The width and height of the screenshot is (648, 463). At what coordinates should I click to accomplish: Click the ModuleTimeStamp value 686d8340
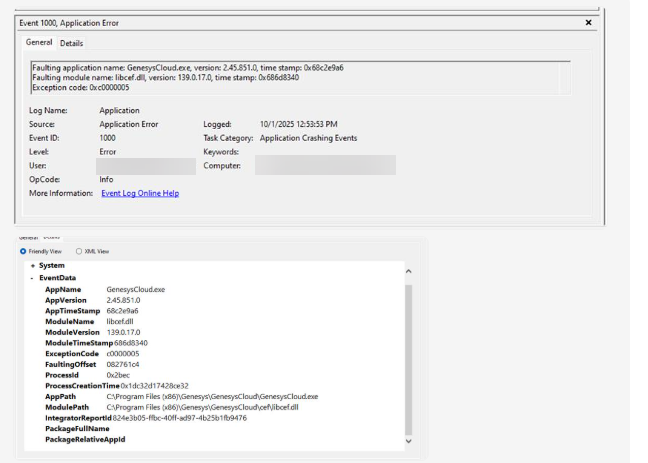tap(131, 343)
